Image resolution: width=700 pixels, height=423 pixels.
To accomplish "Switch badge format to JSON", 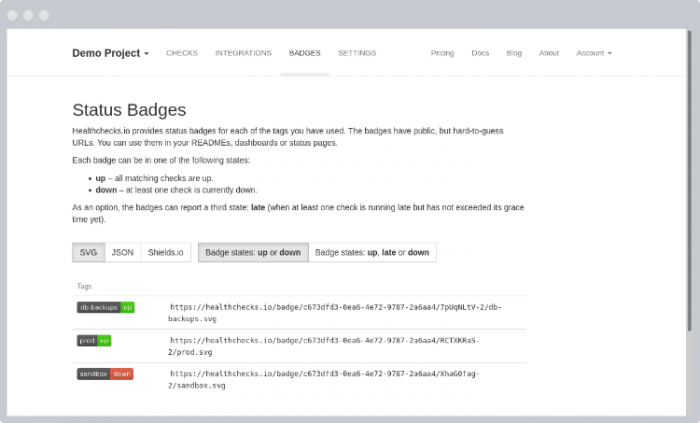I will point(122,253).
